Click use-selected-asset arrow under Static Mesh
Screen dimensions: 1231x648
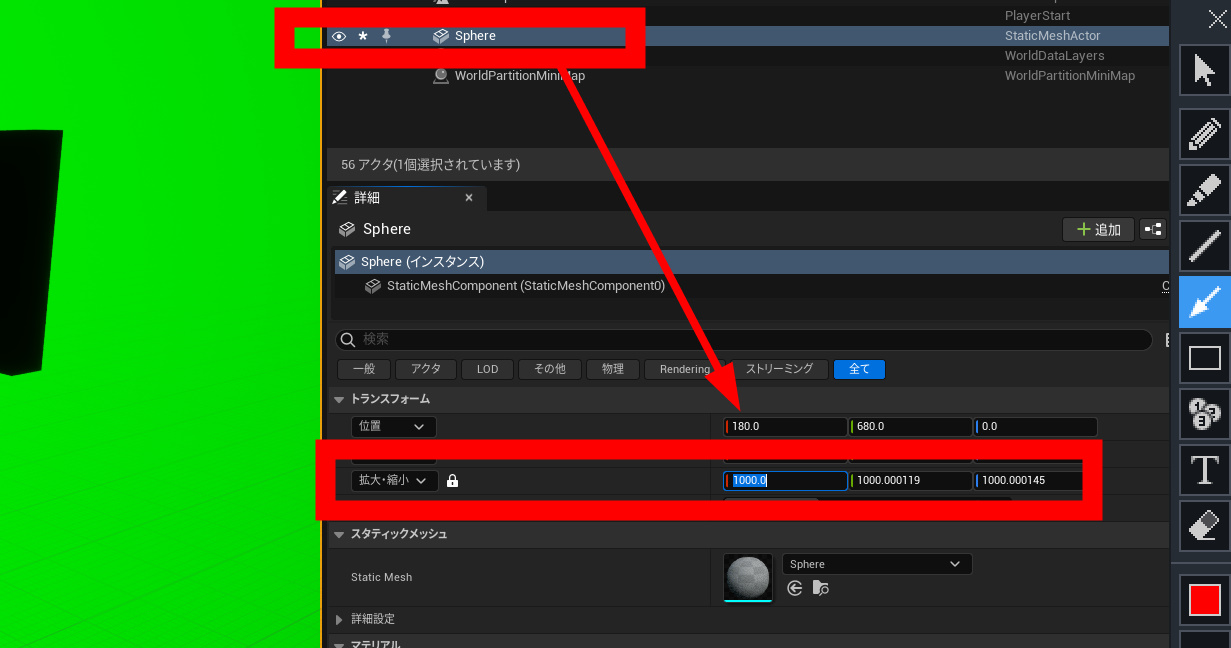(x=795, y=588)
